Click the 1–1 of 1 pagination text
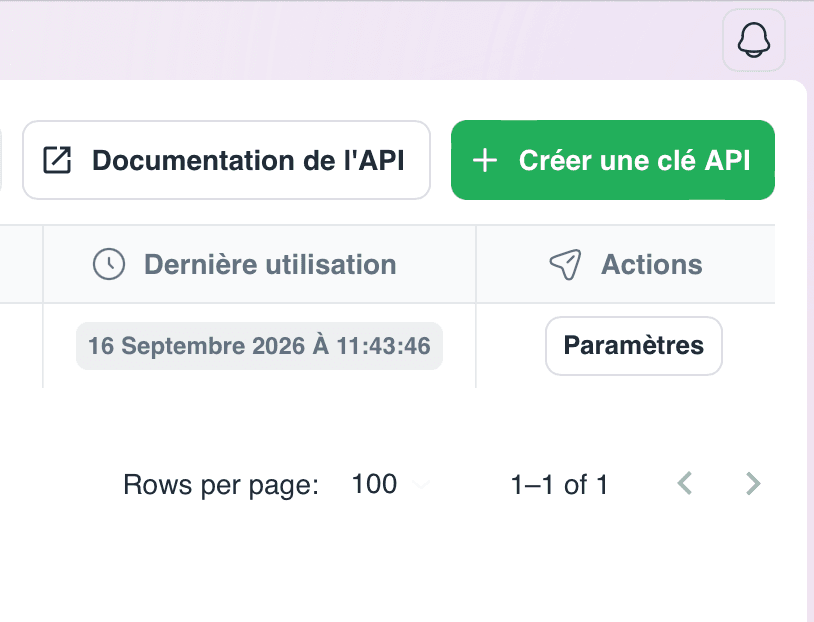 tap(559, 484)
